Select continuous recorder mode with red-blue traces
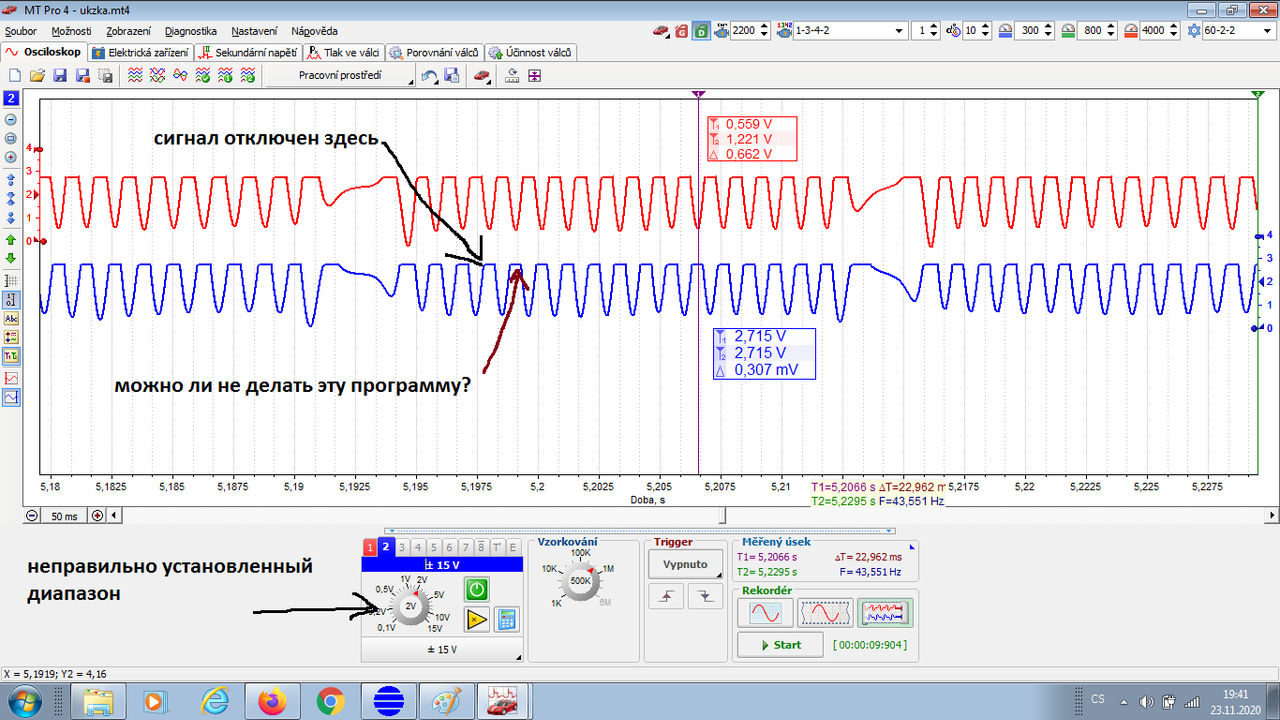The height and width of the screenshot is (720, 1280). tap(885, 612)
